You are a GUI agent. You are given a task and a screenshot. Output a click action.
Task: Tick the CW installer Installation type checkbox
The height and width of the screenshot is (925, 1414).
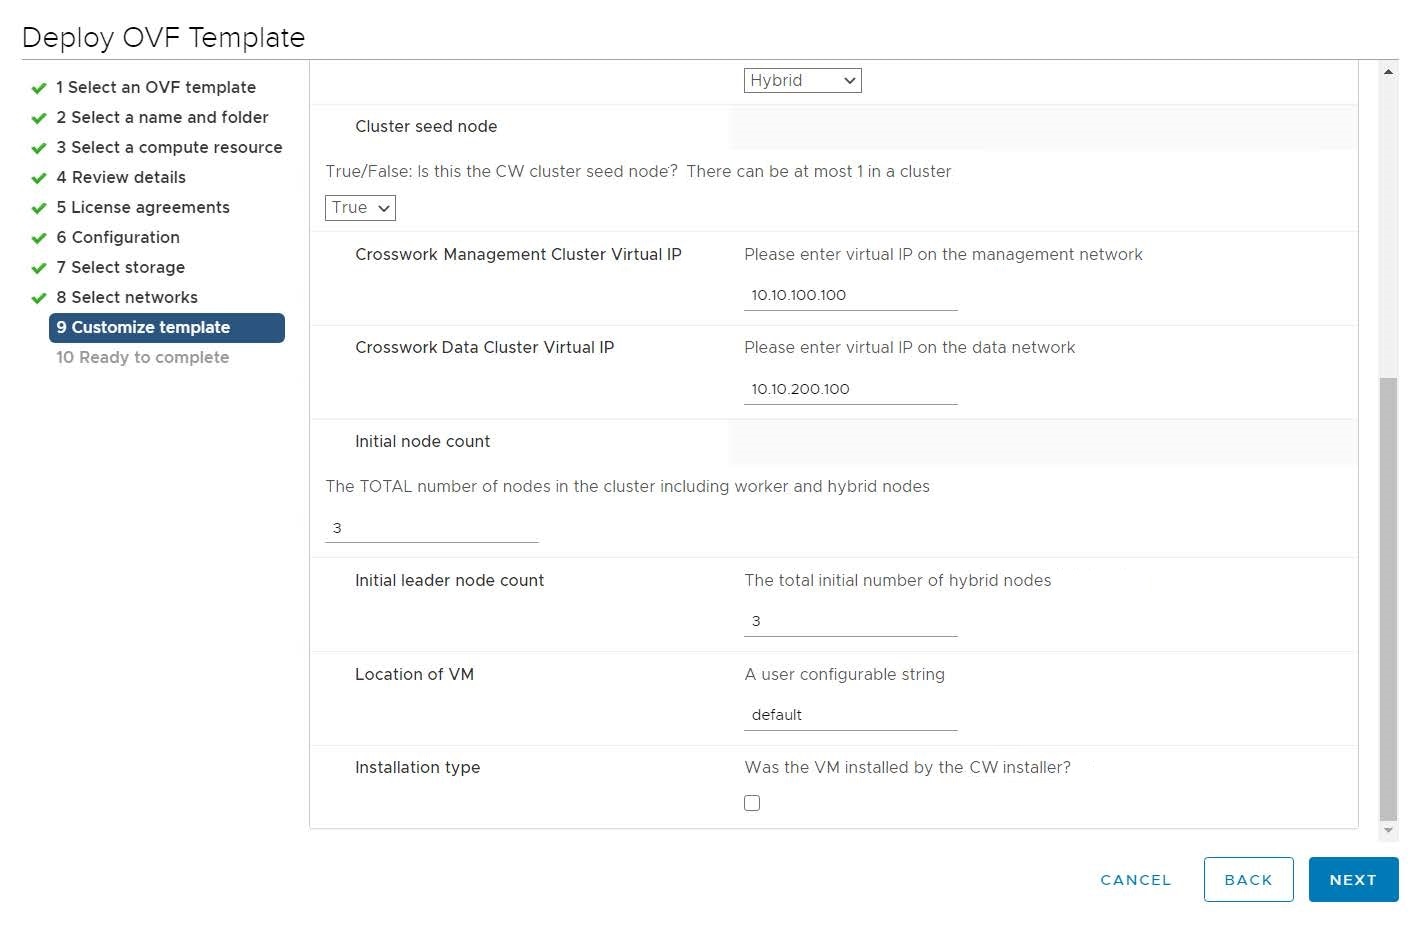coord(752,803)
